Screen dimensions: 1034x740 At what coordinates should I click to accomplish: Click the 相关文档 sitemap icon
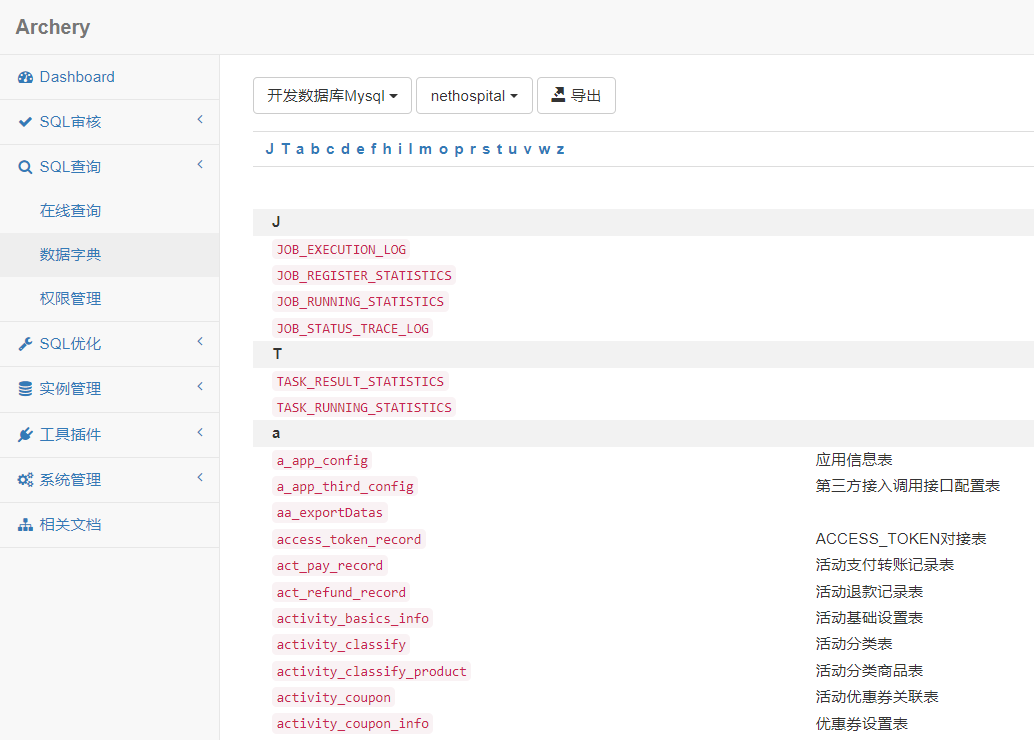point(26,525)
